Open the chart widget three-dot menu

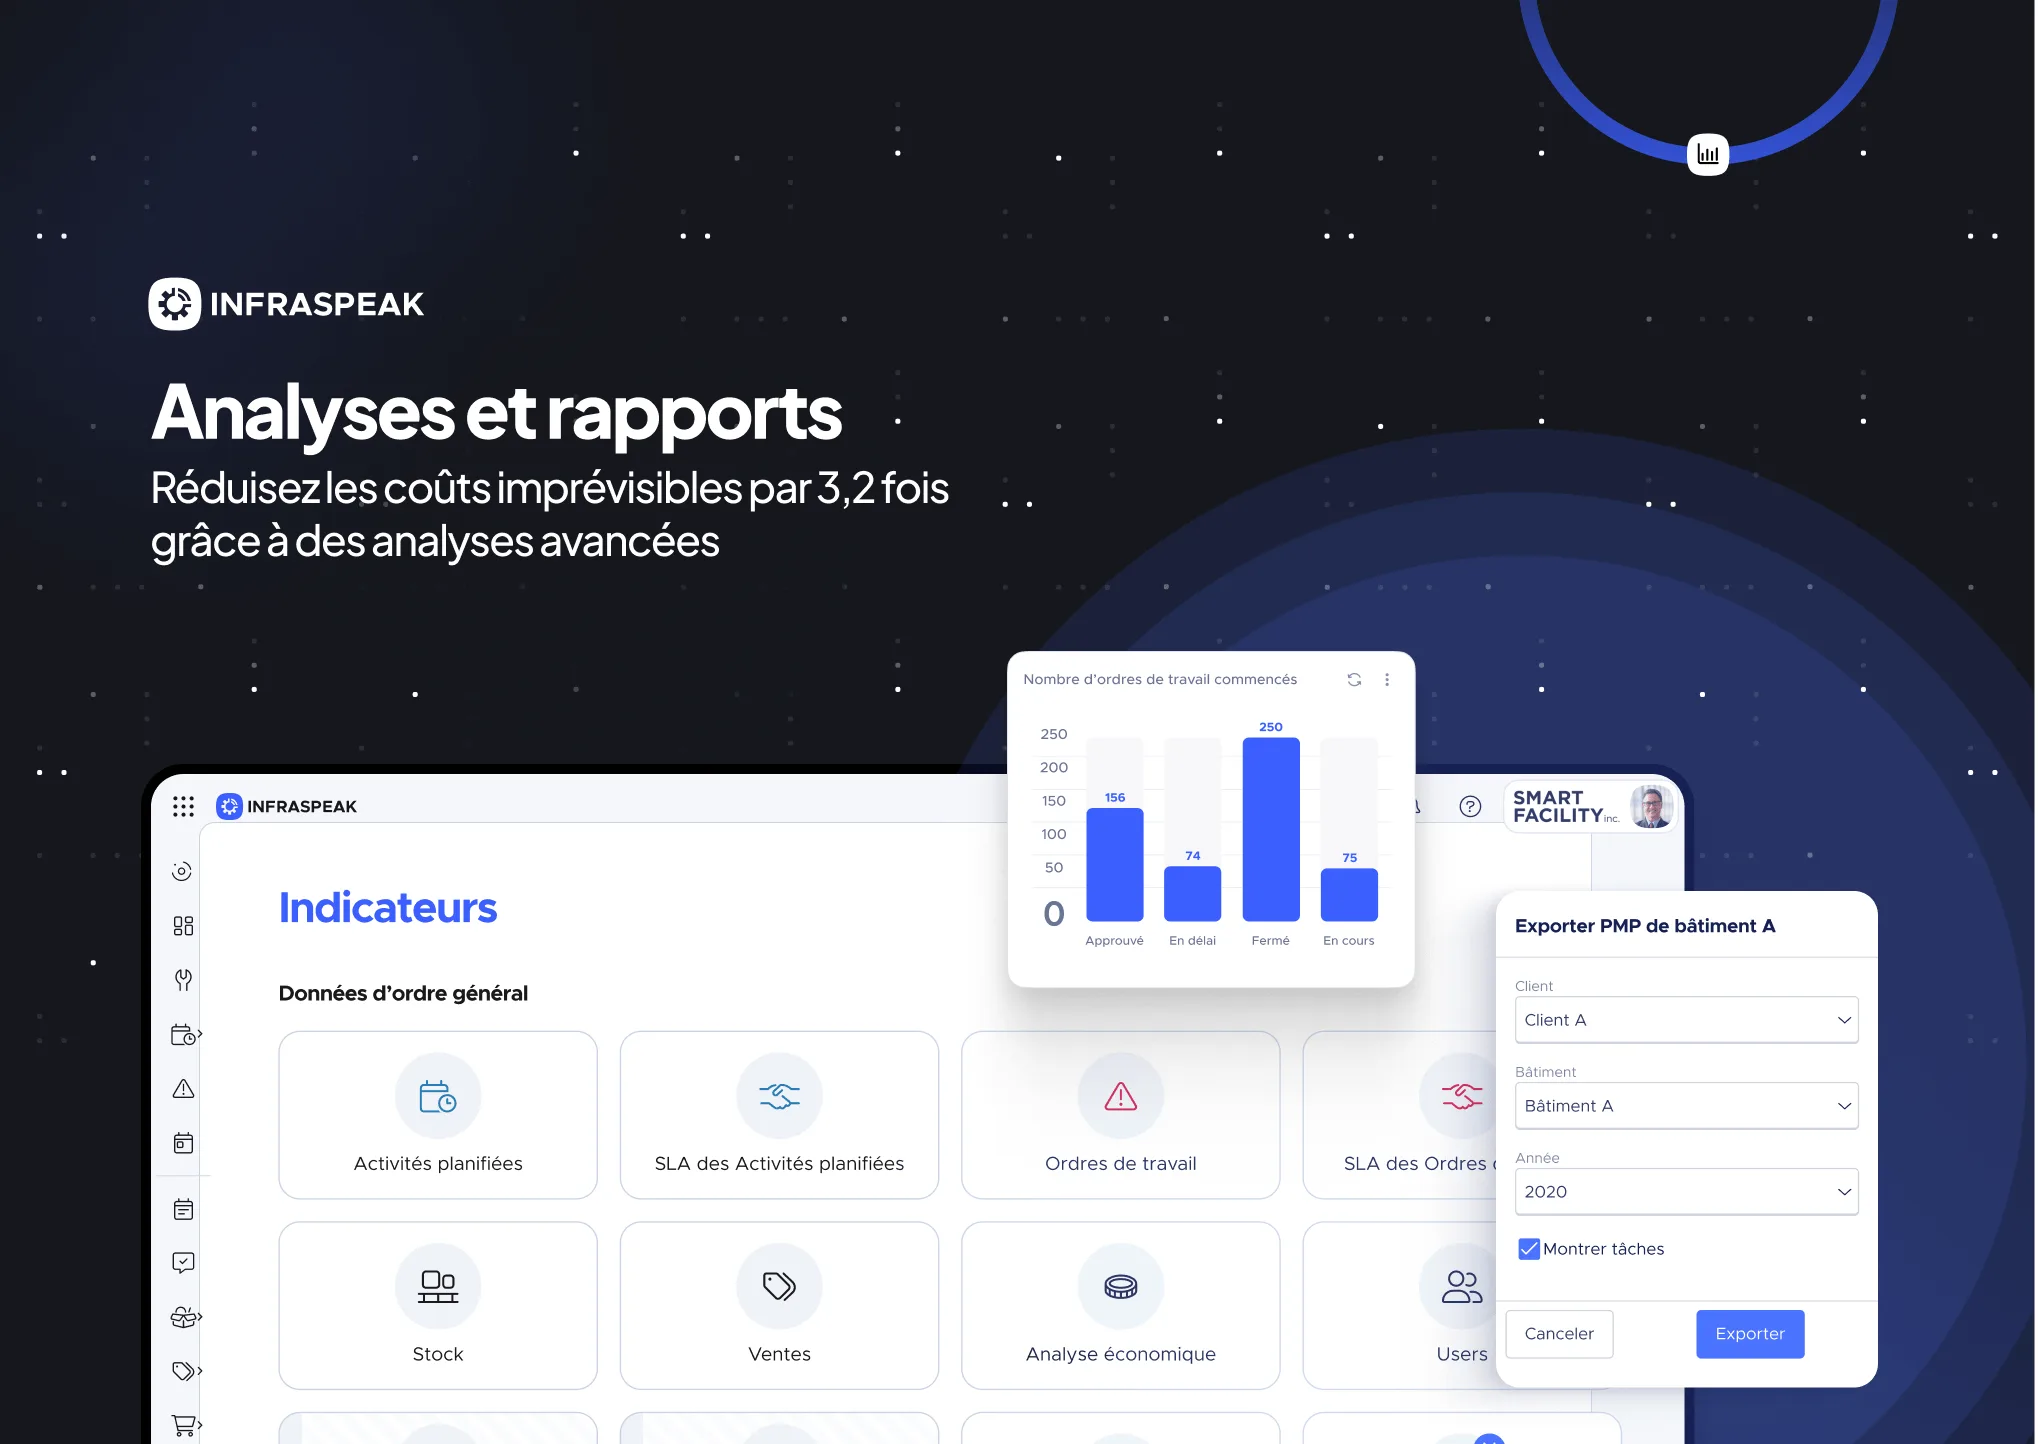click(1387, 679)
